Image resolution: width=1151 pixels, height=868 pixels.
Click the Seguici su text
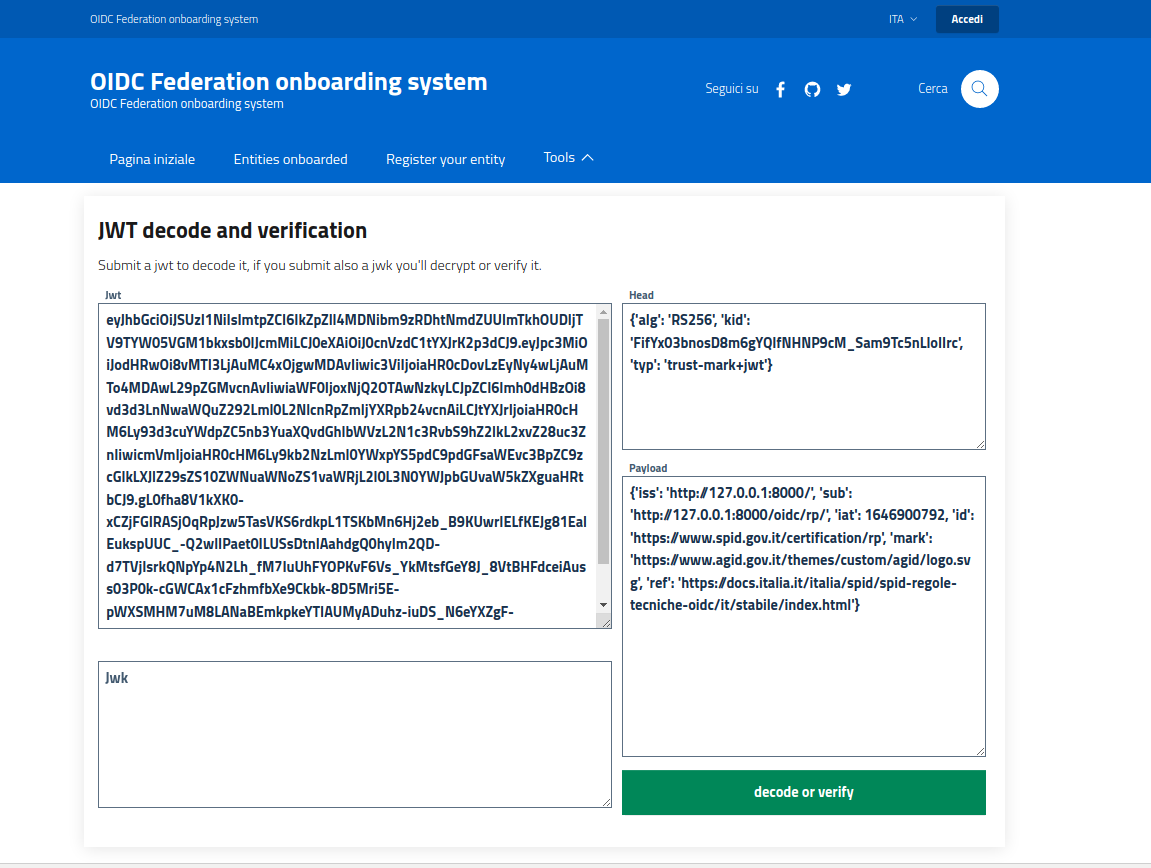point(732,89)
